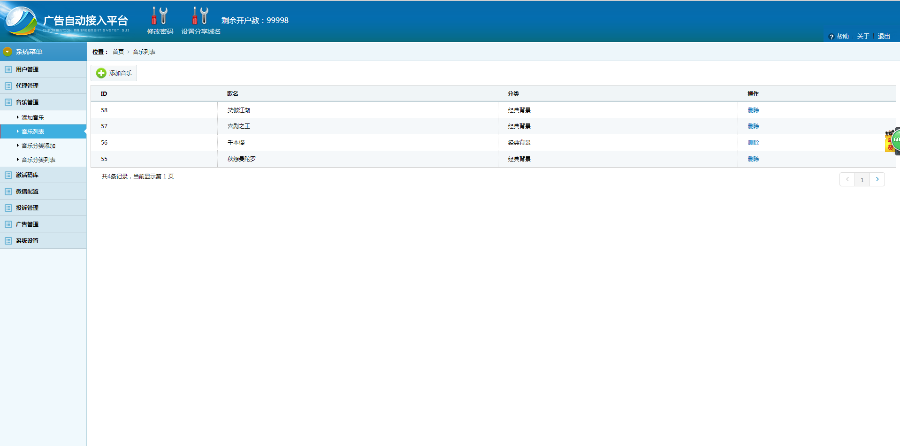Image resolution: width=900 pixels, height=446 pixels.
Task: Expand the menu section directly below 音乐分类列表
Action: [43, 174]
